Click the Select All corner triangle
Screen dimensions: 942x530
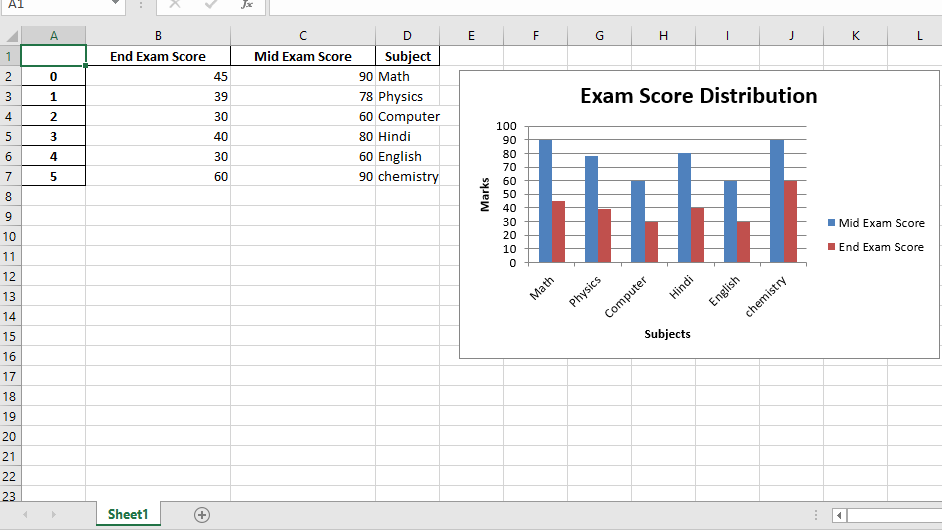click(x=11, y=35)
